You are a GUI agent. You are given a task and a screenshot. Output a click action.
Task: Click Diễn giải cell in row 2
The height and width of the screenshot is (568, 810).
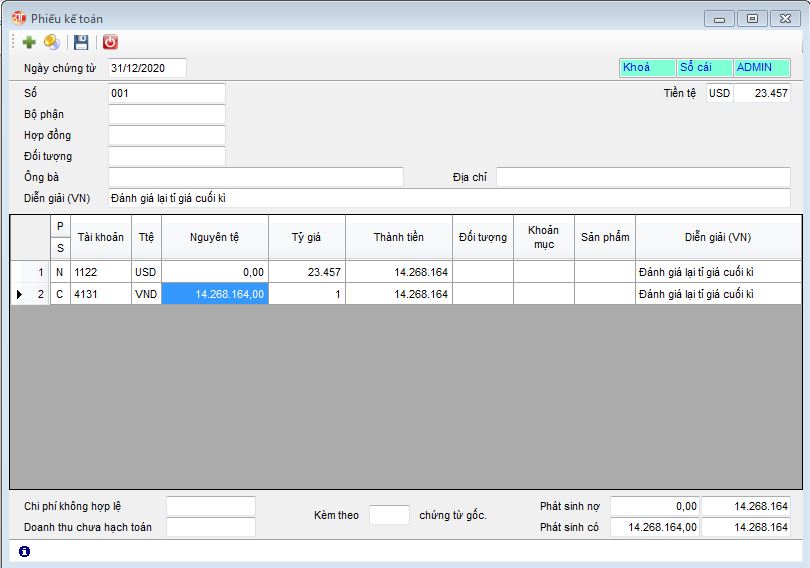tap(718, 294)
